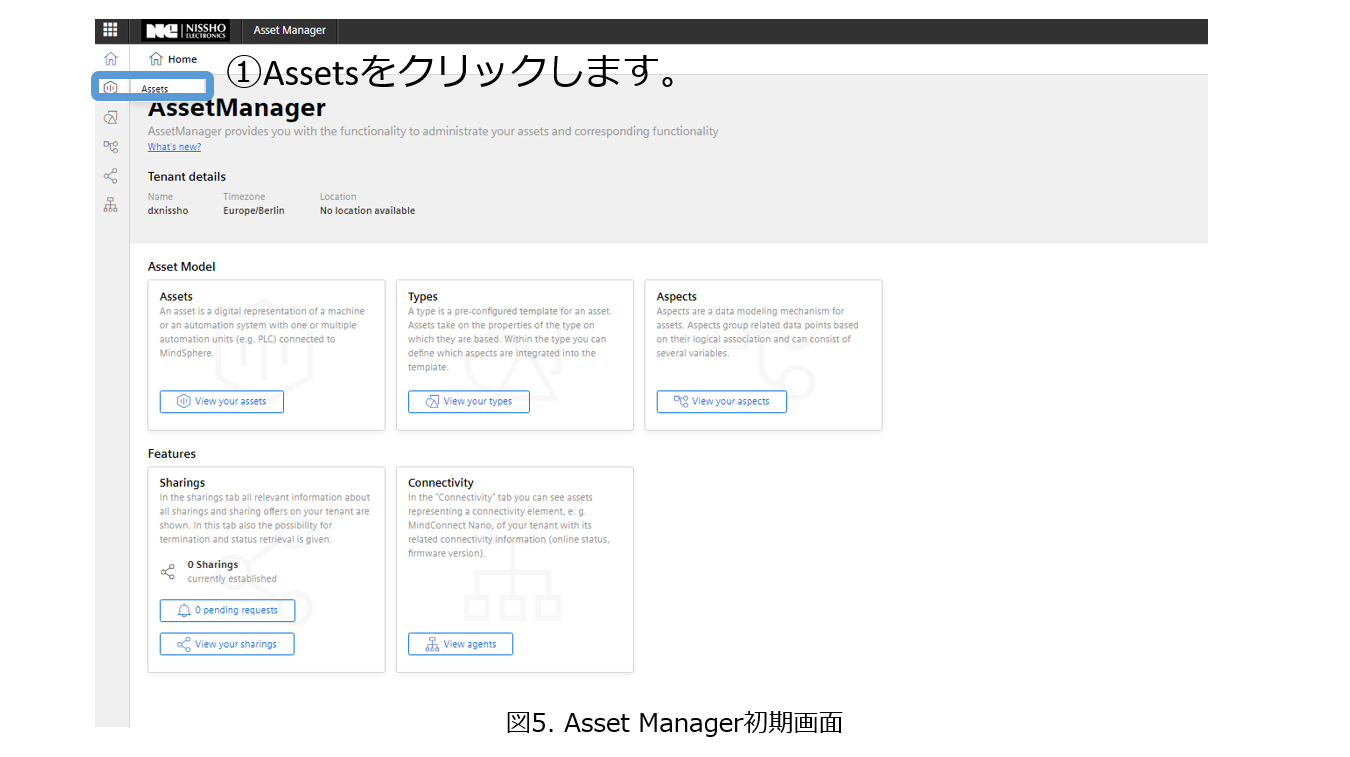The image size is (1350, 757).
Task: Click View agents button
Action: click(x=460, y=644)
